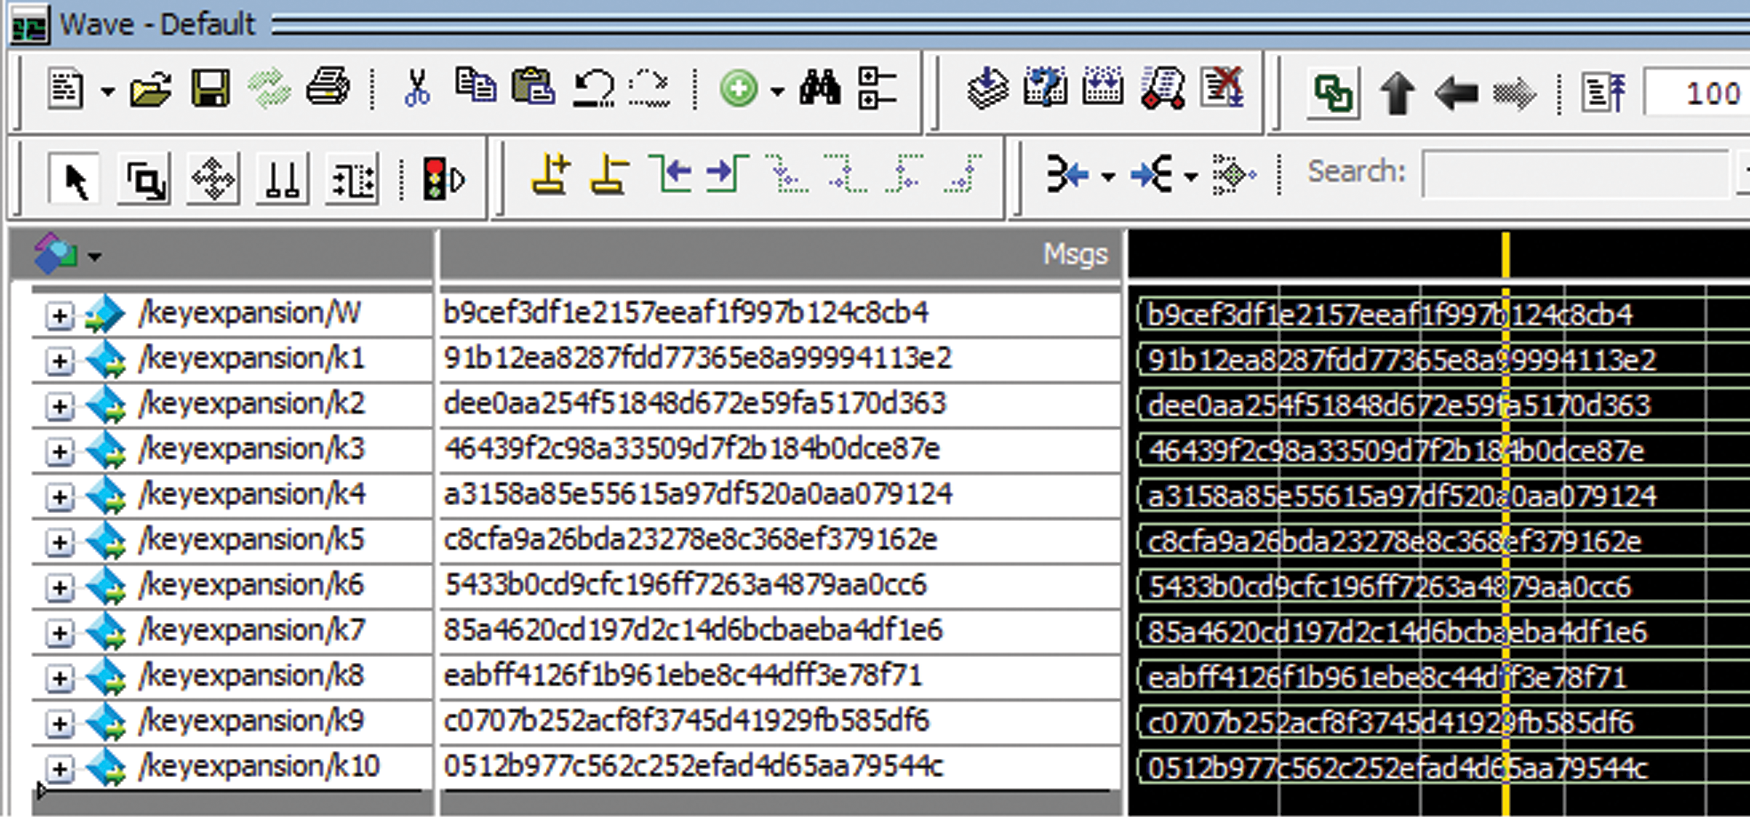Screen dimensions: 1750x824
Task: Save the waveform with floppy disk icon
Action: click(x=210, y=91)
